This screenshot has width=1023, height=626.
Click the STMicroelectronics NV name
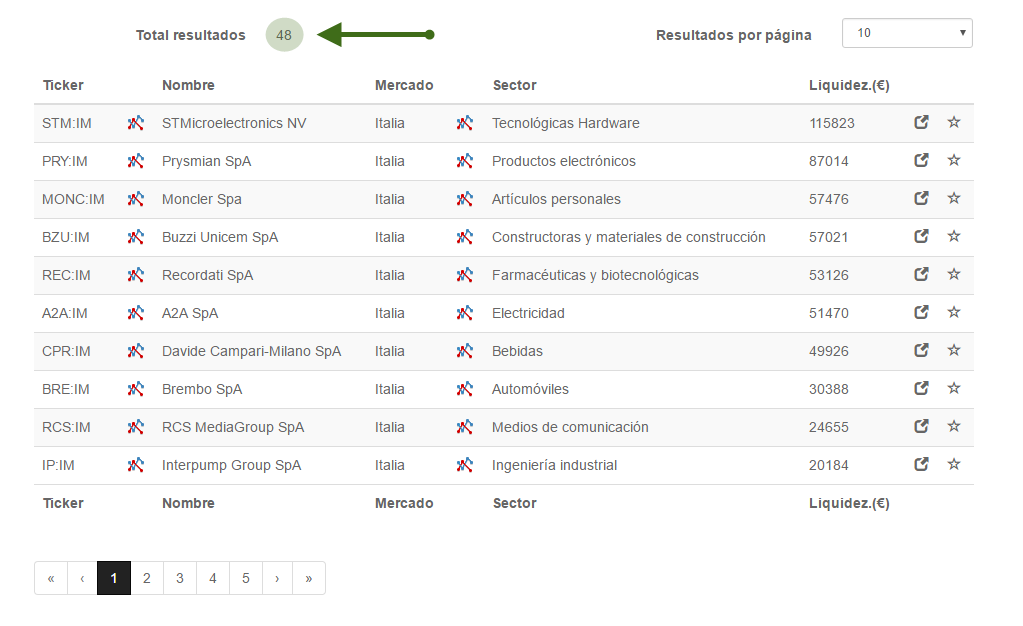tap(234, 123)
